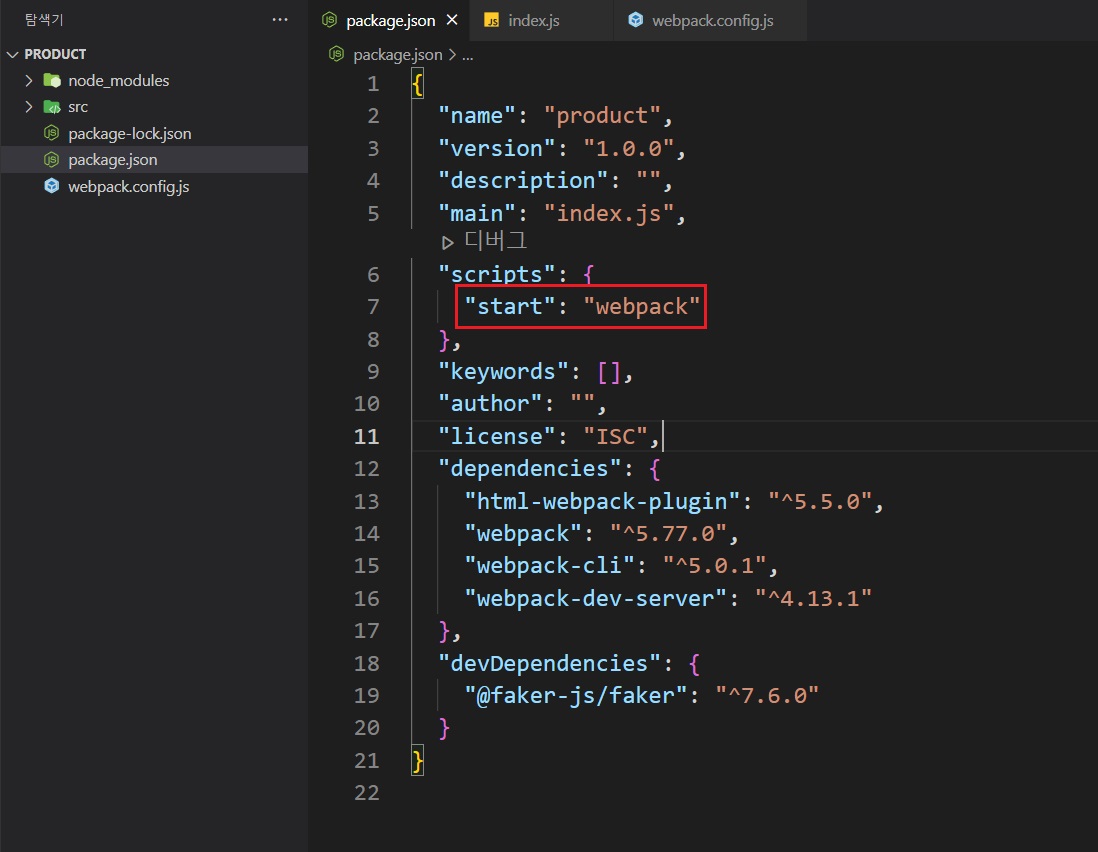1098x852 pixels.
Task: Open the explorer panel more actions ellipsis
Action: click(x=280, y=20)
